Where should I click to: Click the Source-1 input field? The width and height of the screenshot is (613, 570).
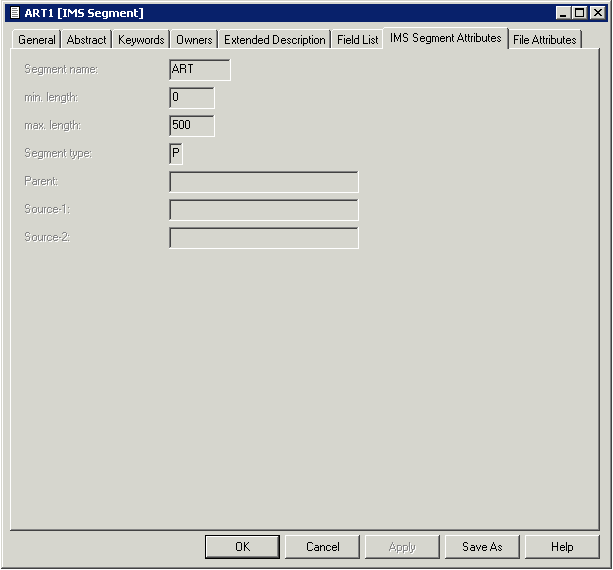(x=264, y=210)
